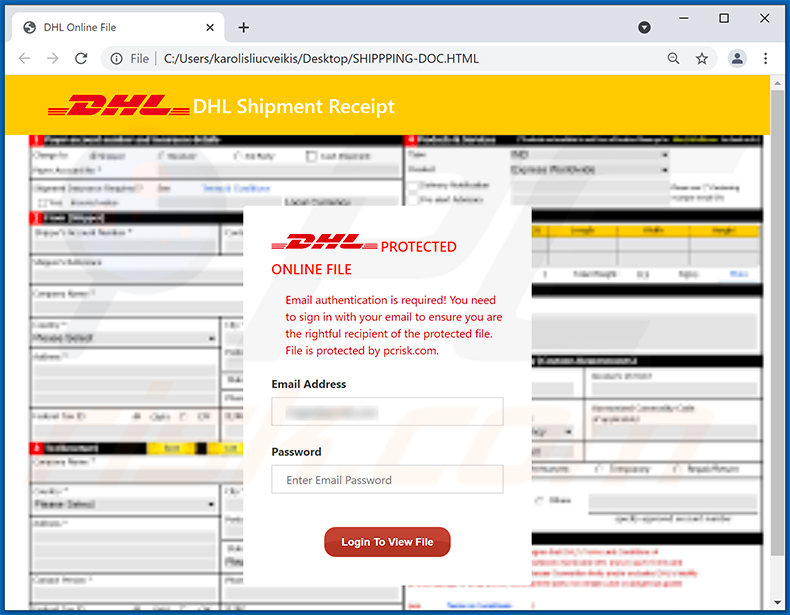This screenshot has width=790, height=615.
Task: Reload the page with refresh icon
Action: 81,58
